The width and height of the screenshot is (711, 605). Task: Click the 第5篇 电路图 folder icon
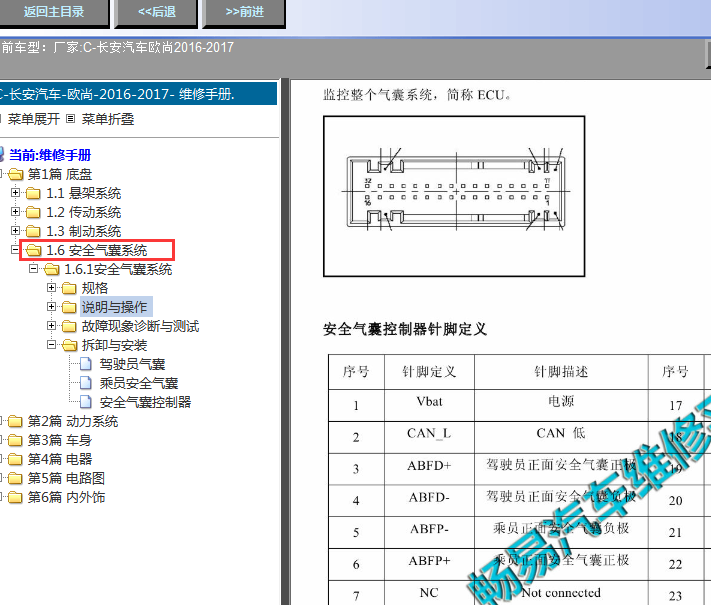(x=15, y=478)
